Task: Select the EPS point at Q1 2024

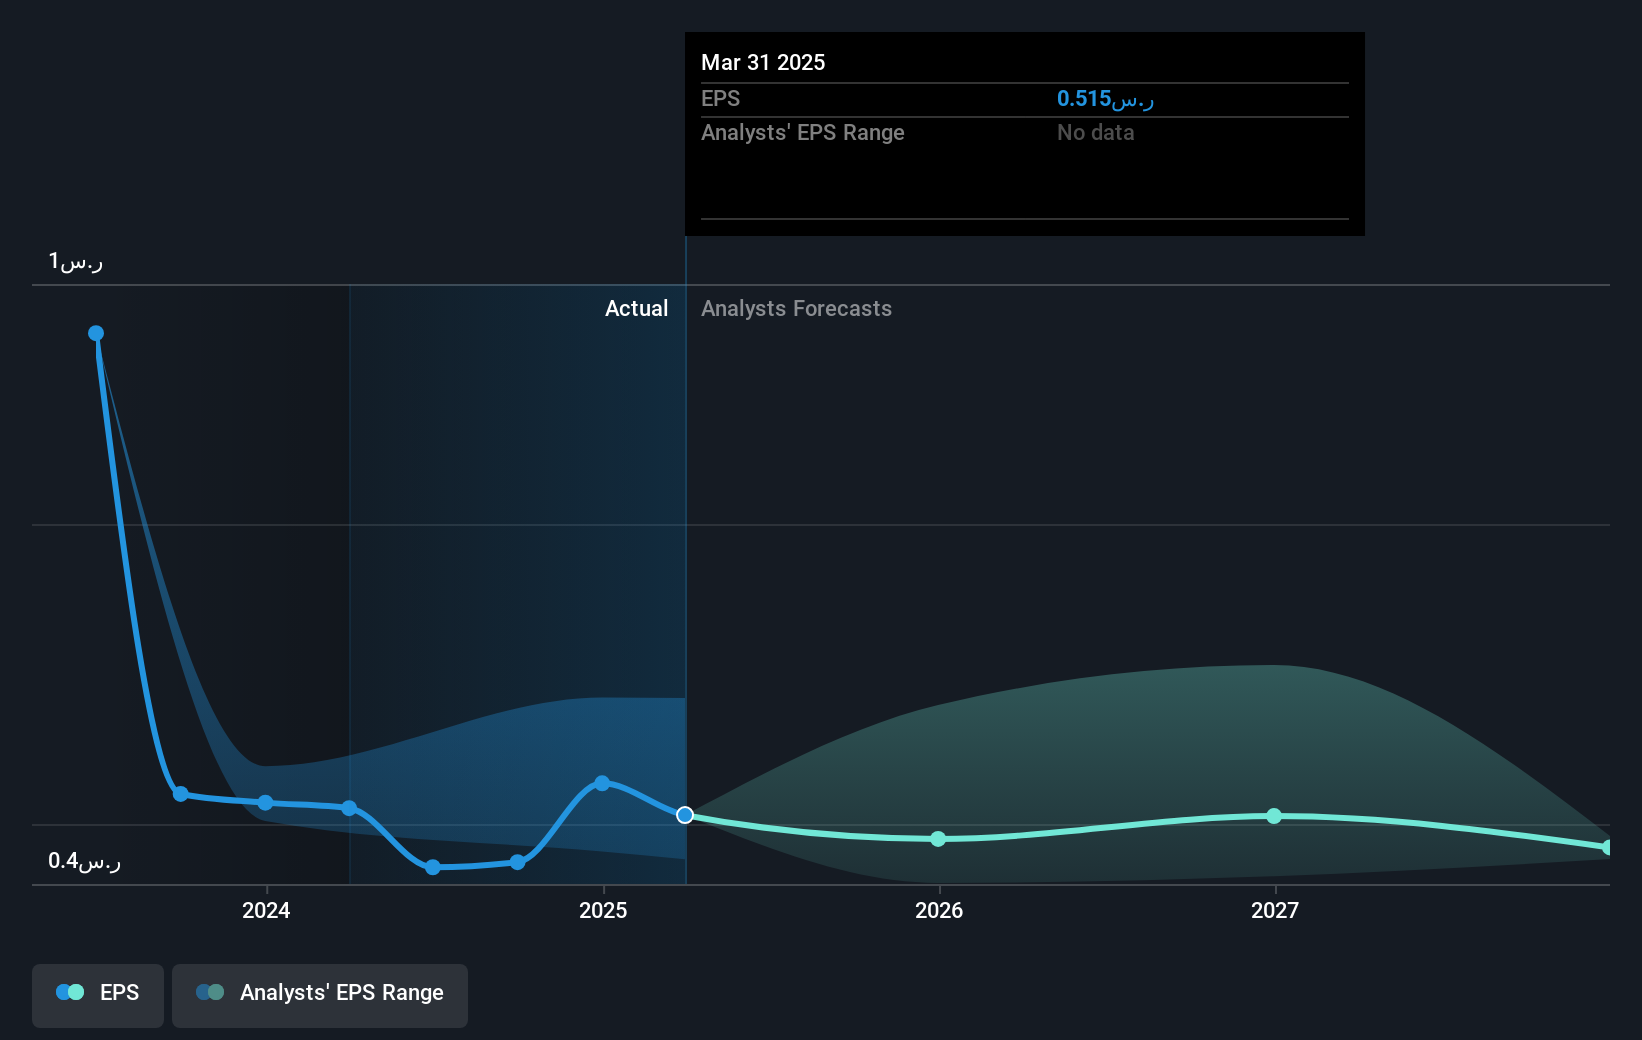Action: click(349, 808)
